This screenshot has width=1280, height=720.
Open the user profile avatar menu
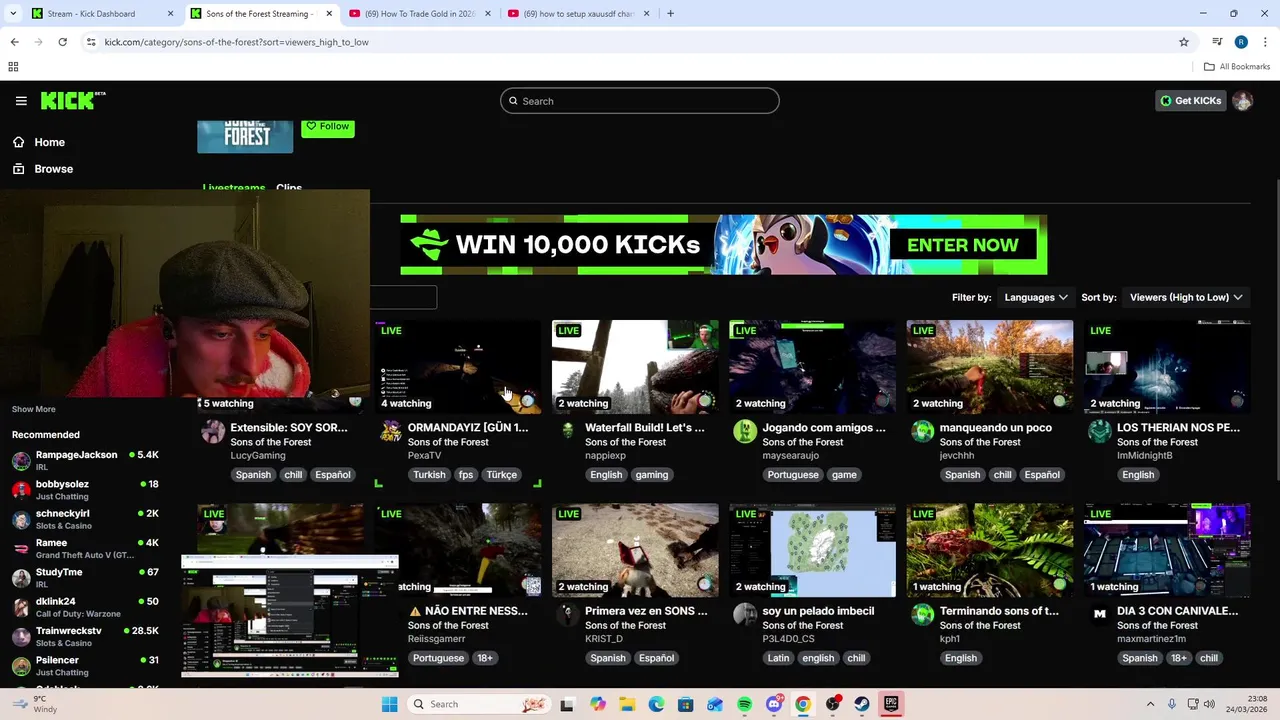pyautogui.click(x=1242, y=101)
